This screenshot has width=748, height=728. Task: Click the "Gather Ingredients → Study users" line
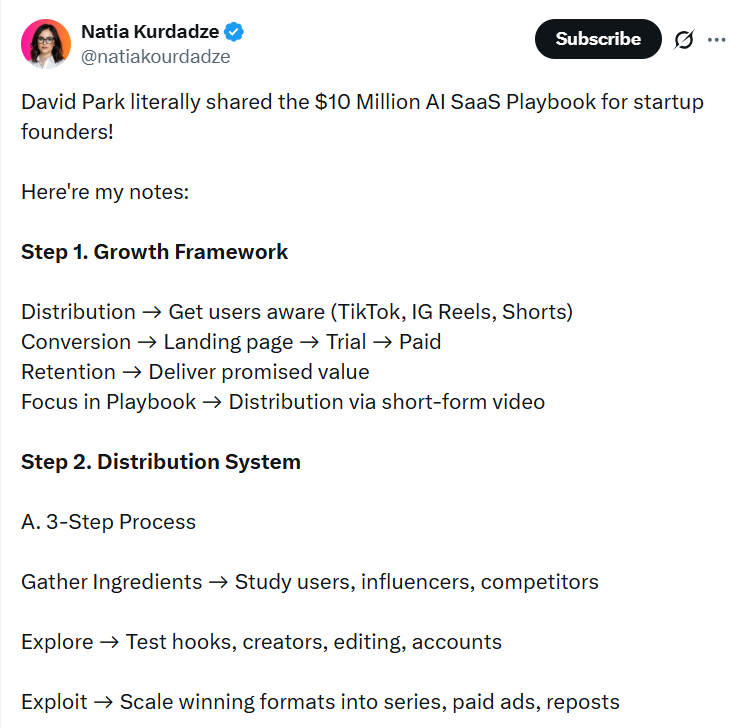pos(309,582)
